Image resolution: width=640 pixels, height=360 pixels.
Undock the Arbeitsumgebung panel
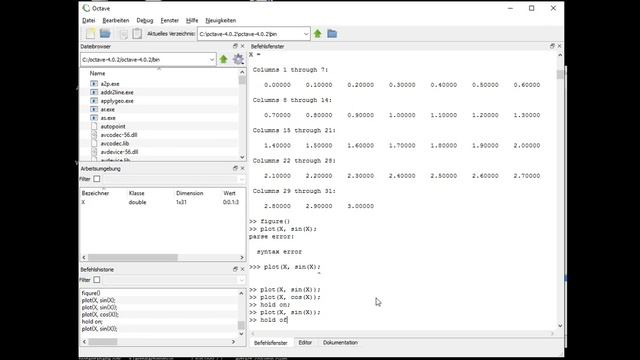[x=235, y=168]
